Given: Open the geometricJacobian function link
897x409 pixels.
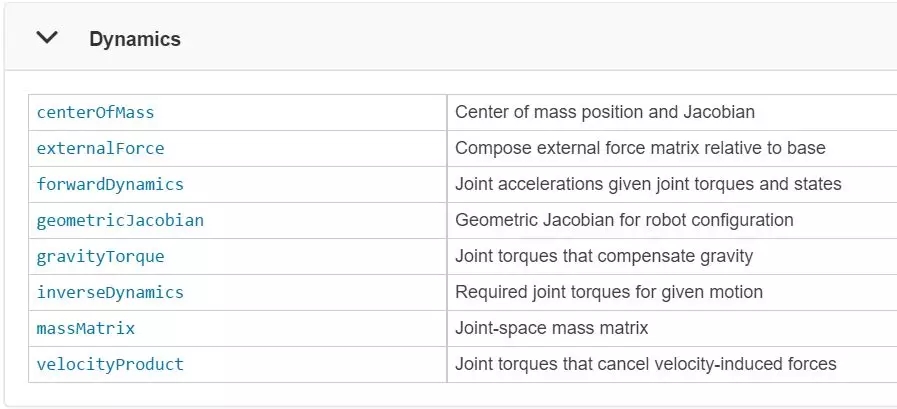Looking at the screenshot, I should coord(120,220).
